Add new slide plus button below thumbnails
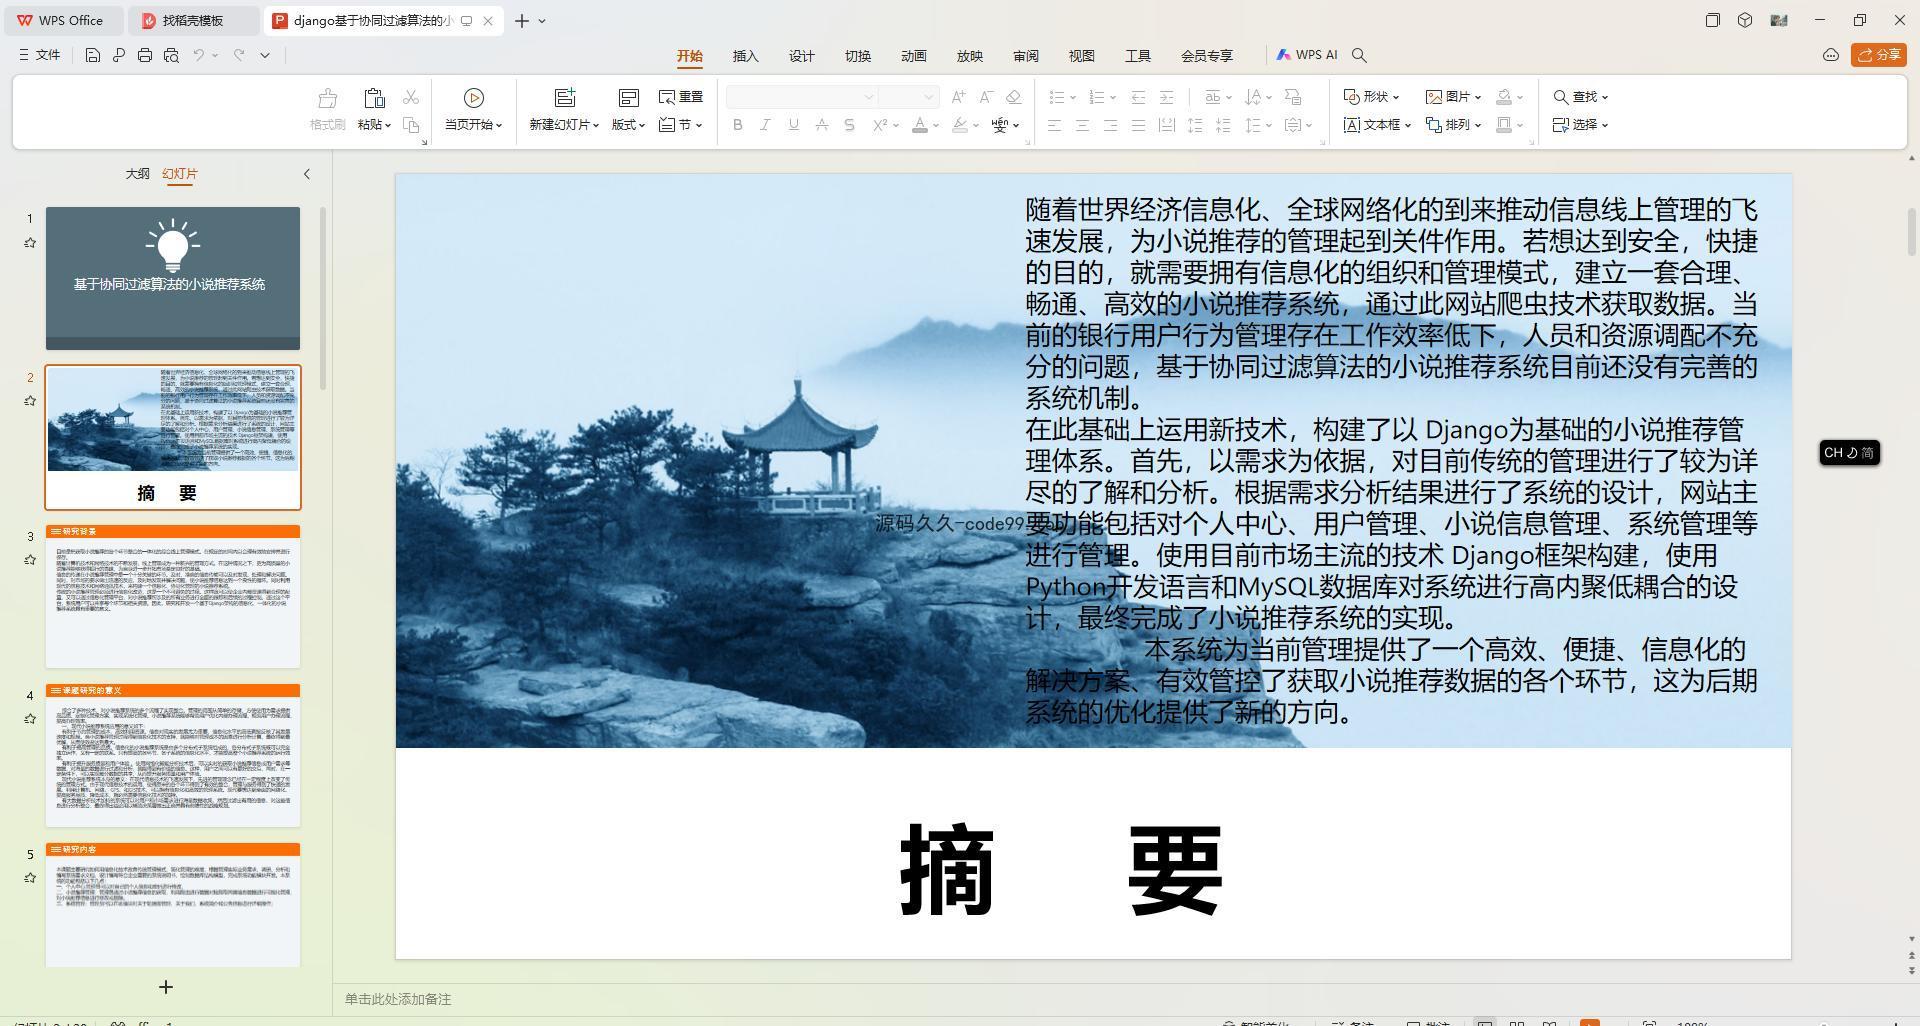This screenshot has height=1026, width=1920. (166, 987)
